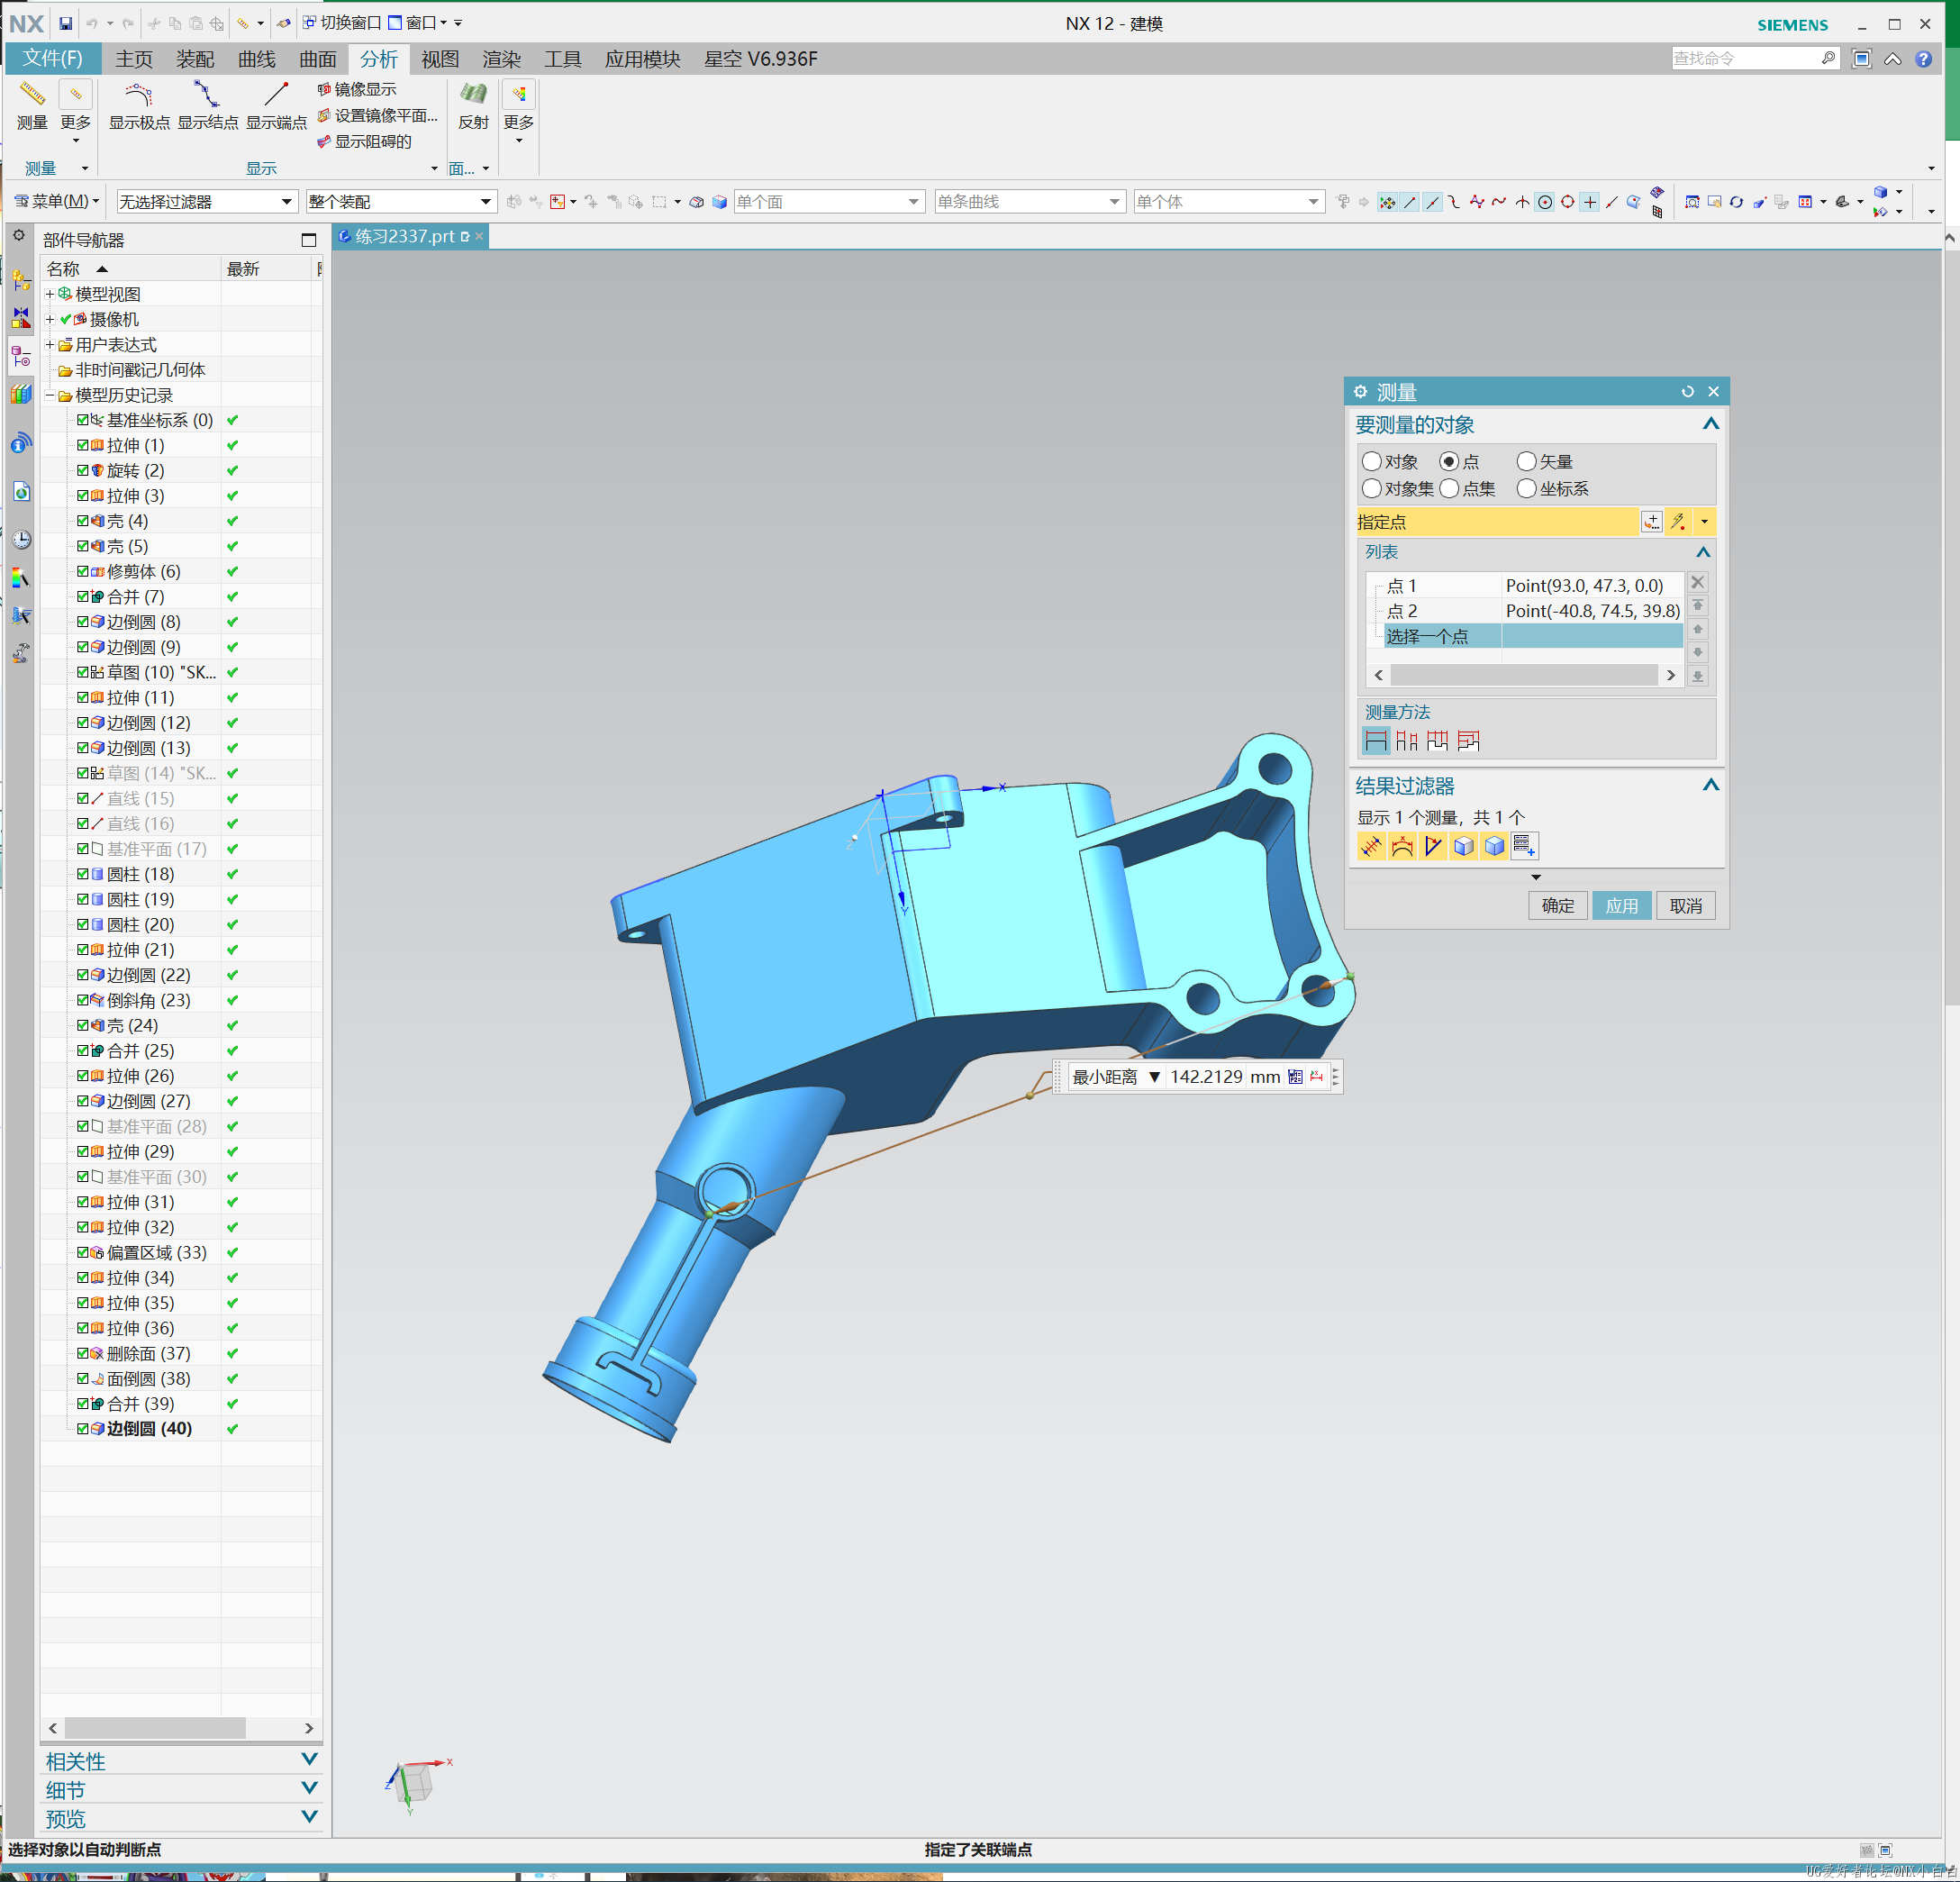Screen dimensions: 1960x1882
Task: Click the Save icon in title bar
Action: point(65,23)
